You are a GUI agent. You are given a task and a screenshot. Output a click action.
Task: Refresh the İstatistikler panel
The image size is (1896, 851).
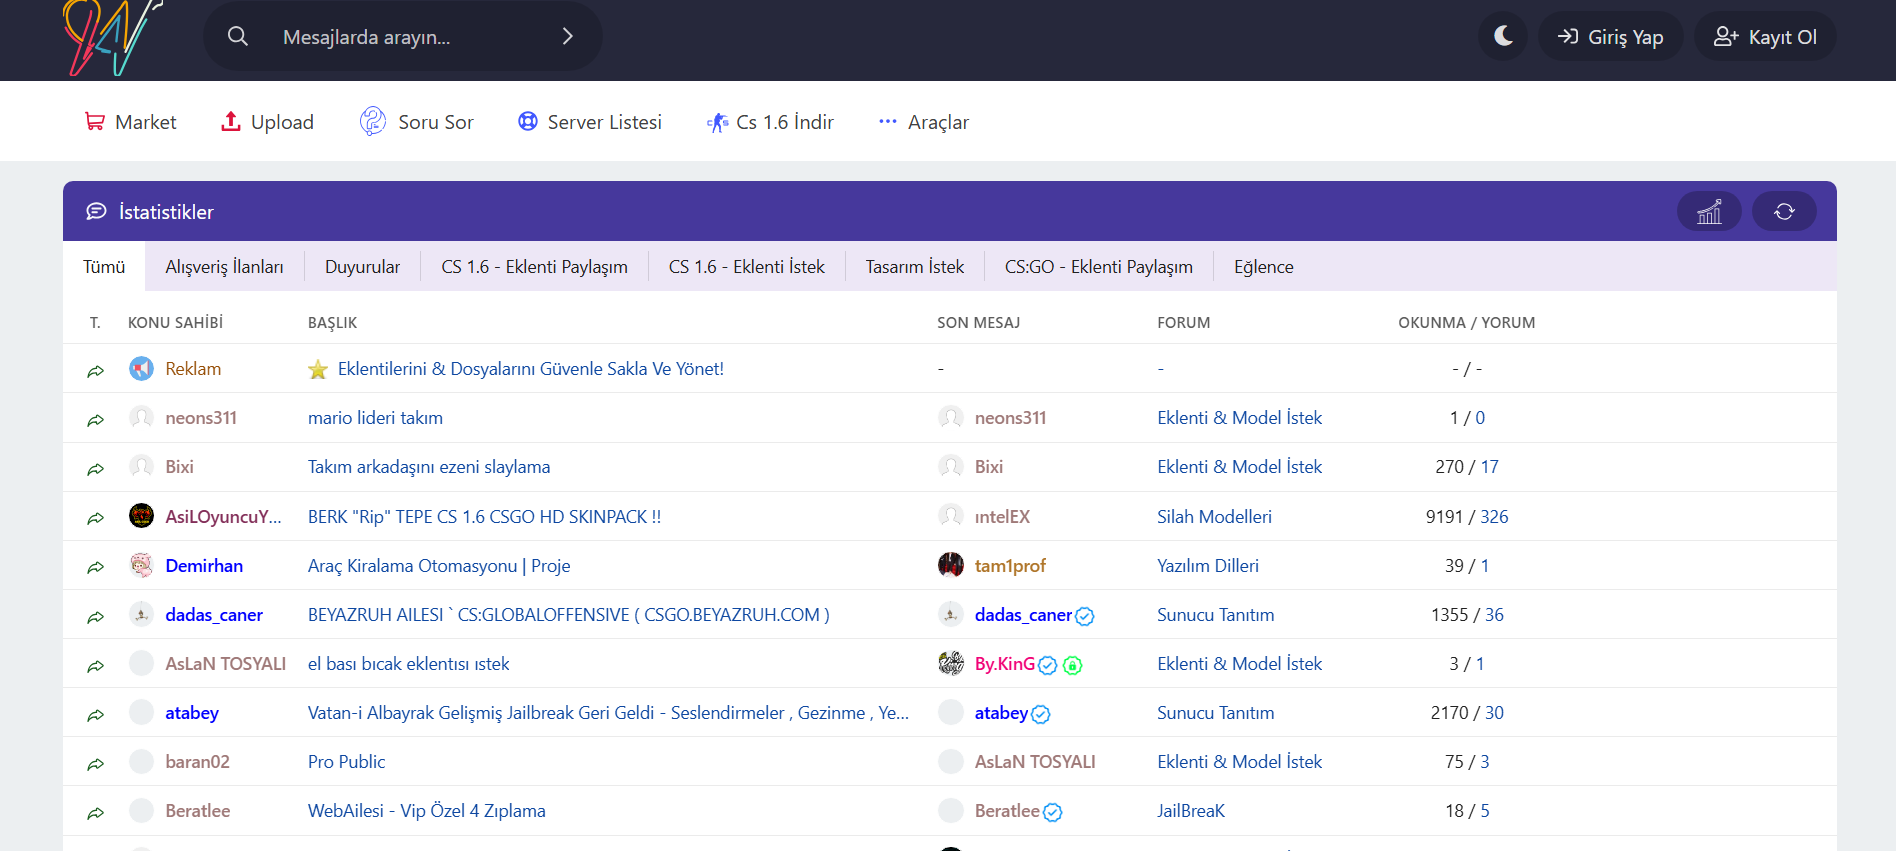coord(1784,211)
